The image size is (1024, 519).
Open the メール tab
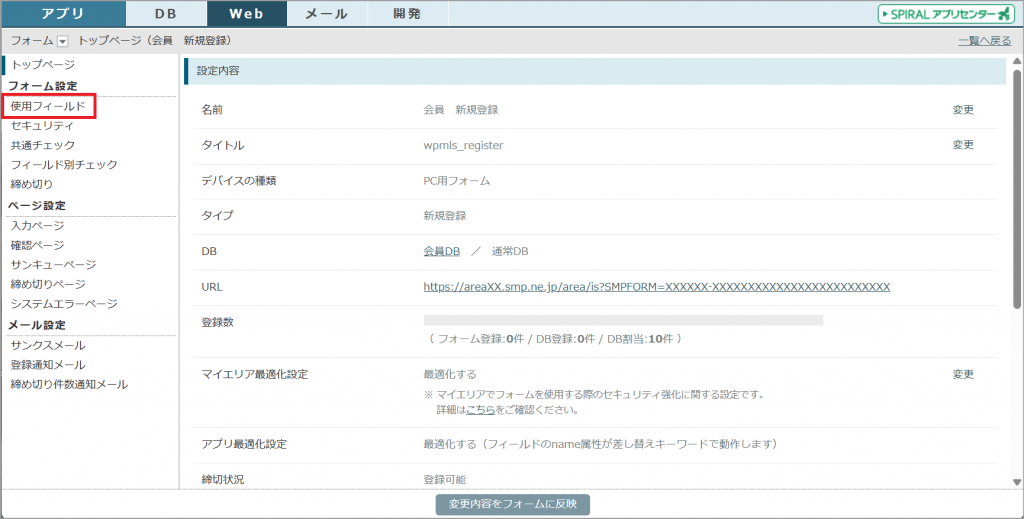click(x=326, y=14)
